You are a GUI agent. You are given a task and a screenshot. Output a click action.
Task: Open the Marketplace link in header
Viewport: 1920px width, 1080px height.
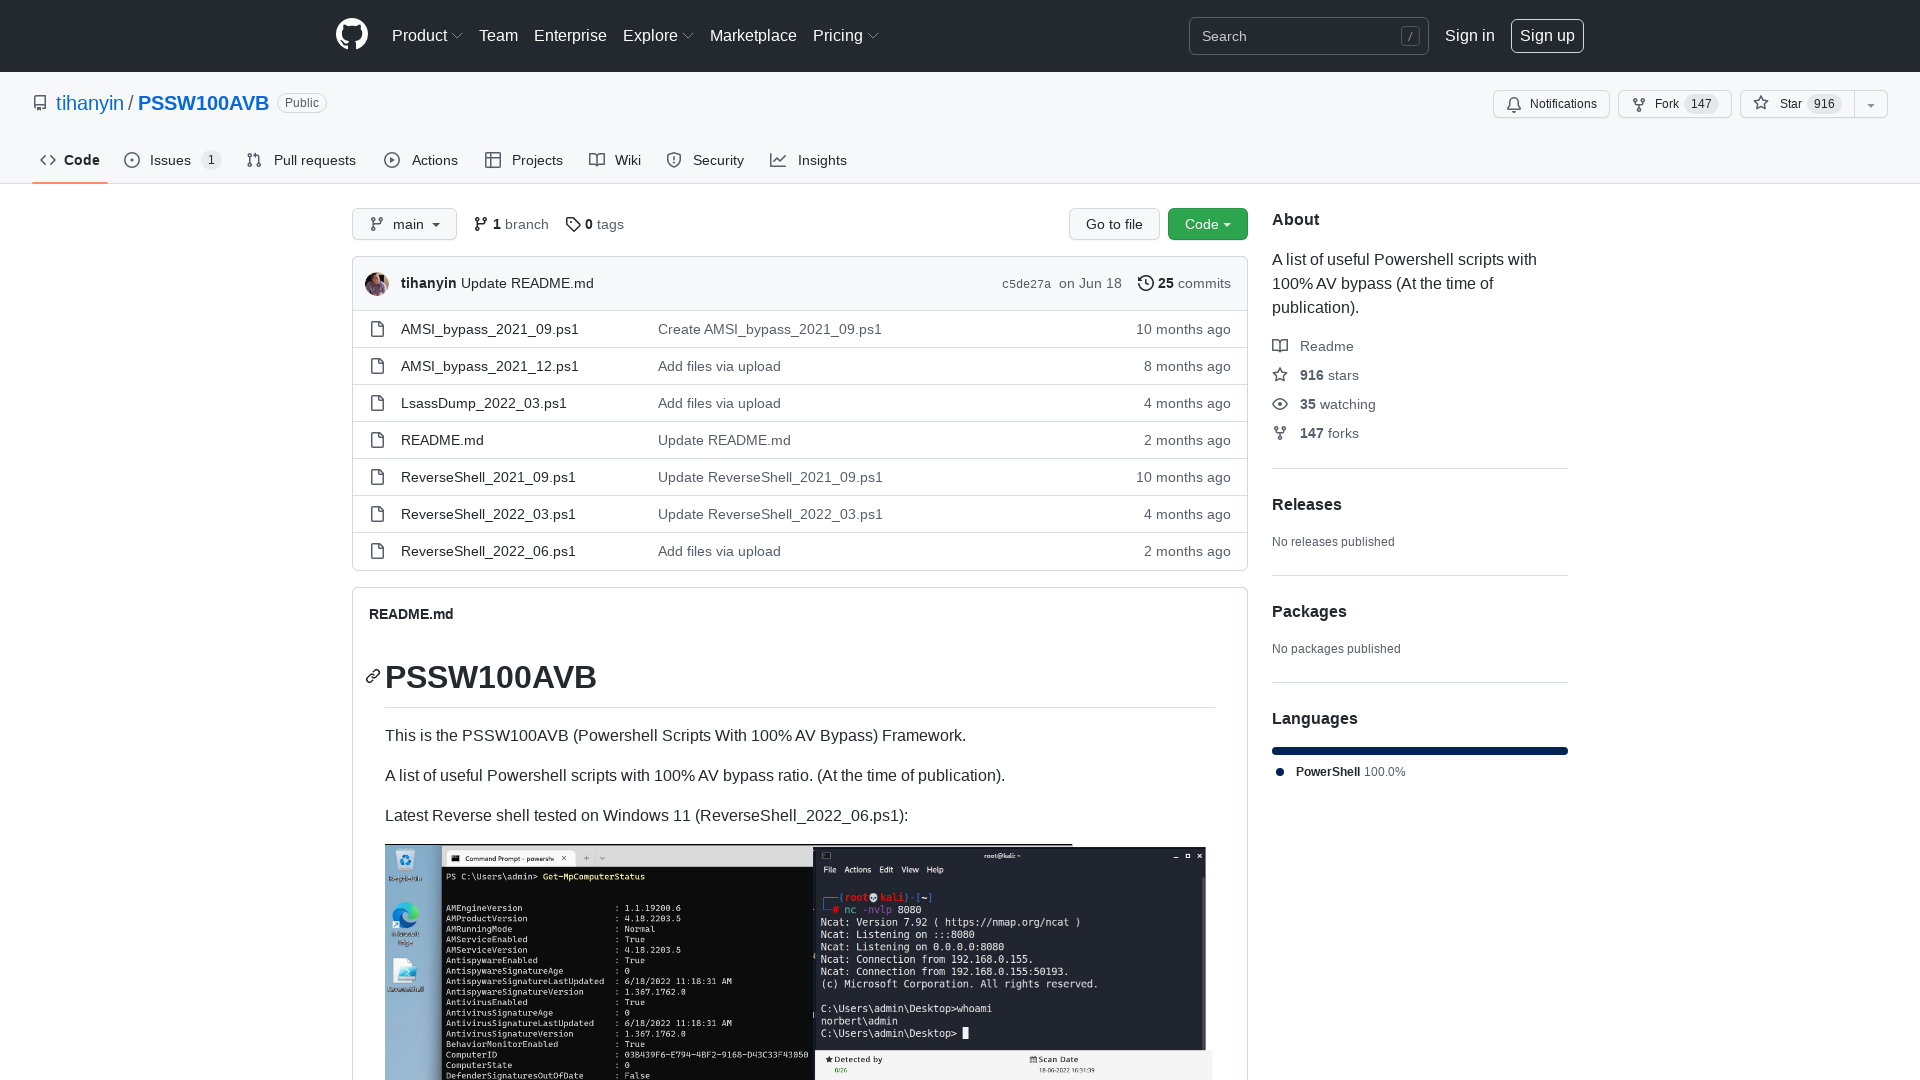point(753,36)
